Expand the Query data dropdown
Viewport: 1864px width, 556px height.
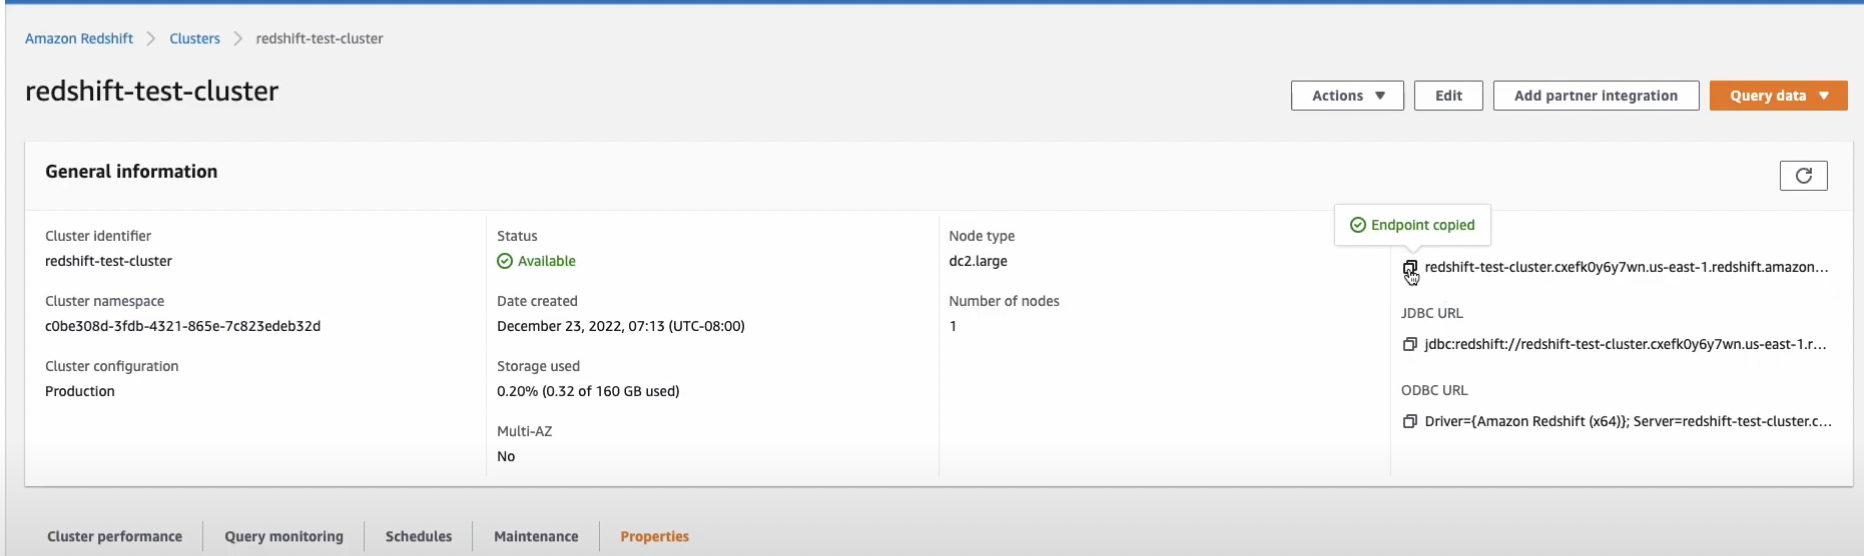(1778, 96)
